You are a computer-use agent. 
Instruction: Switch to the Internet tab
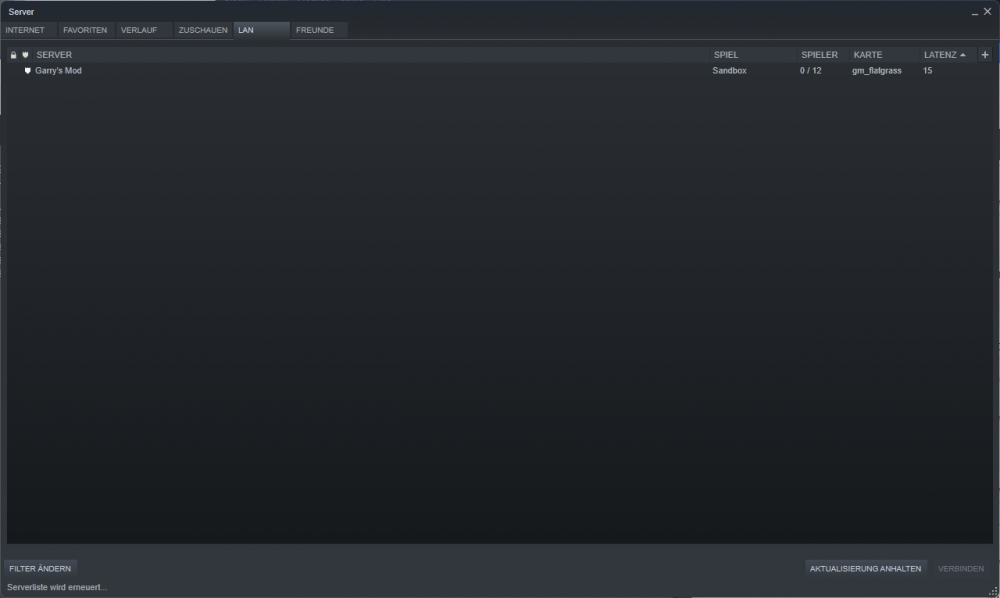pos(29,30)
